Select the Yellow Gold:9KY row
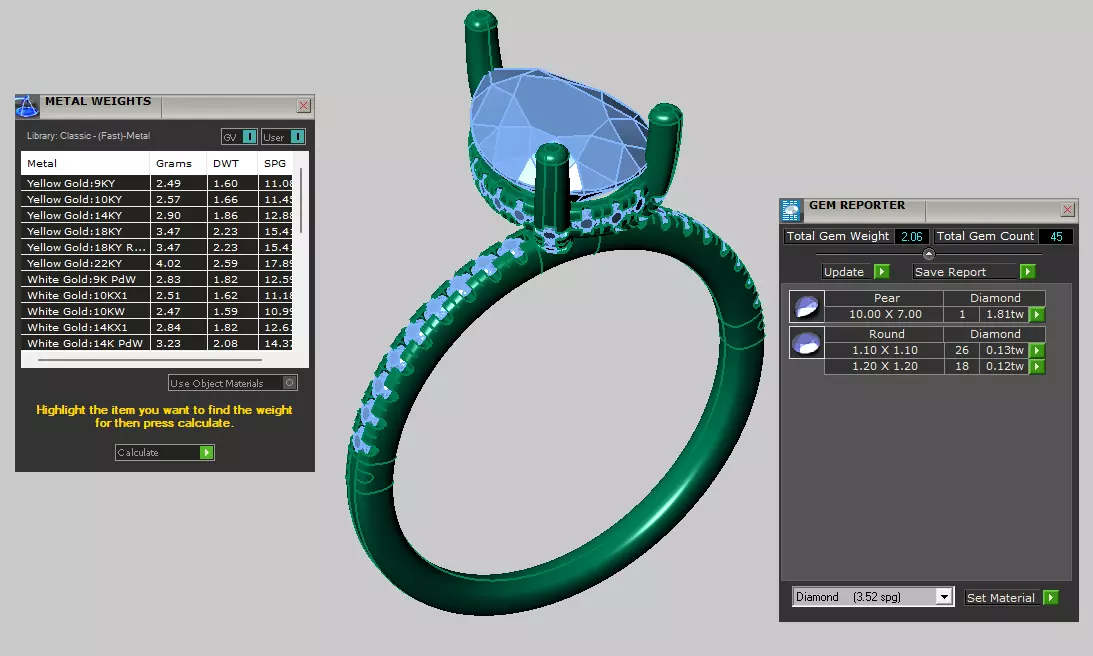The height and width of the screenshot is (656, 1093). click(157, 183)
